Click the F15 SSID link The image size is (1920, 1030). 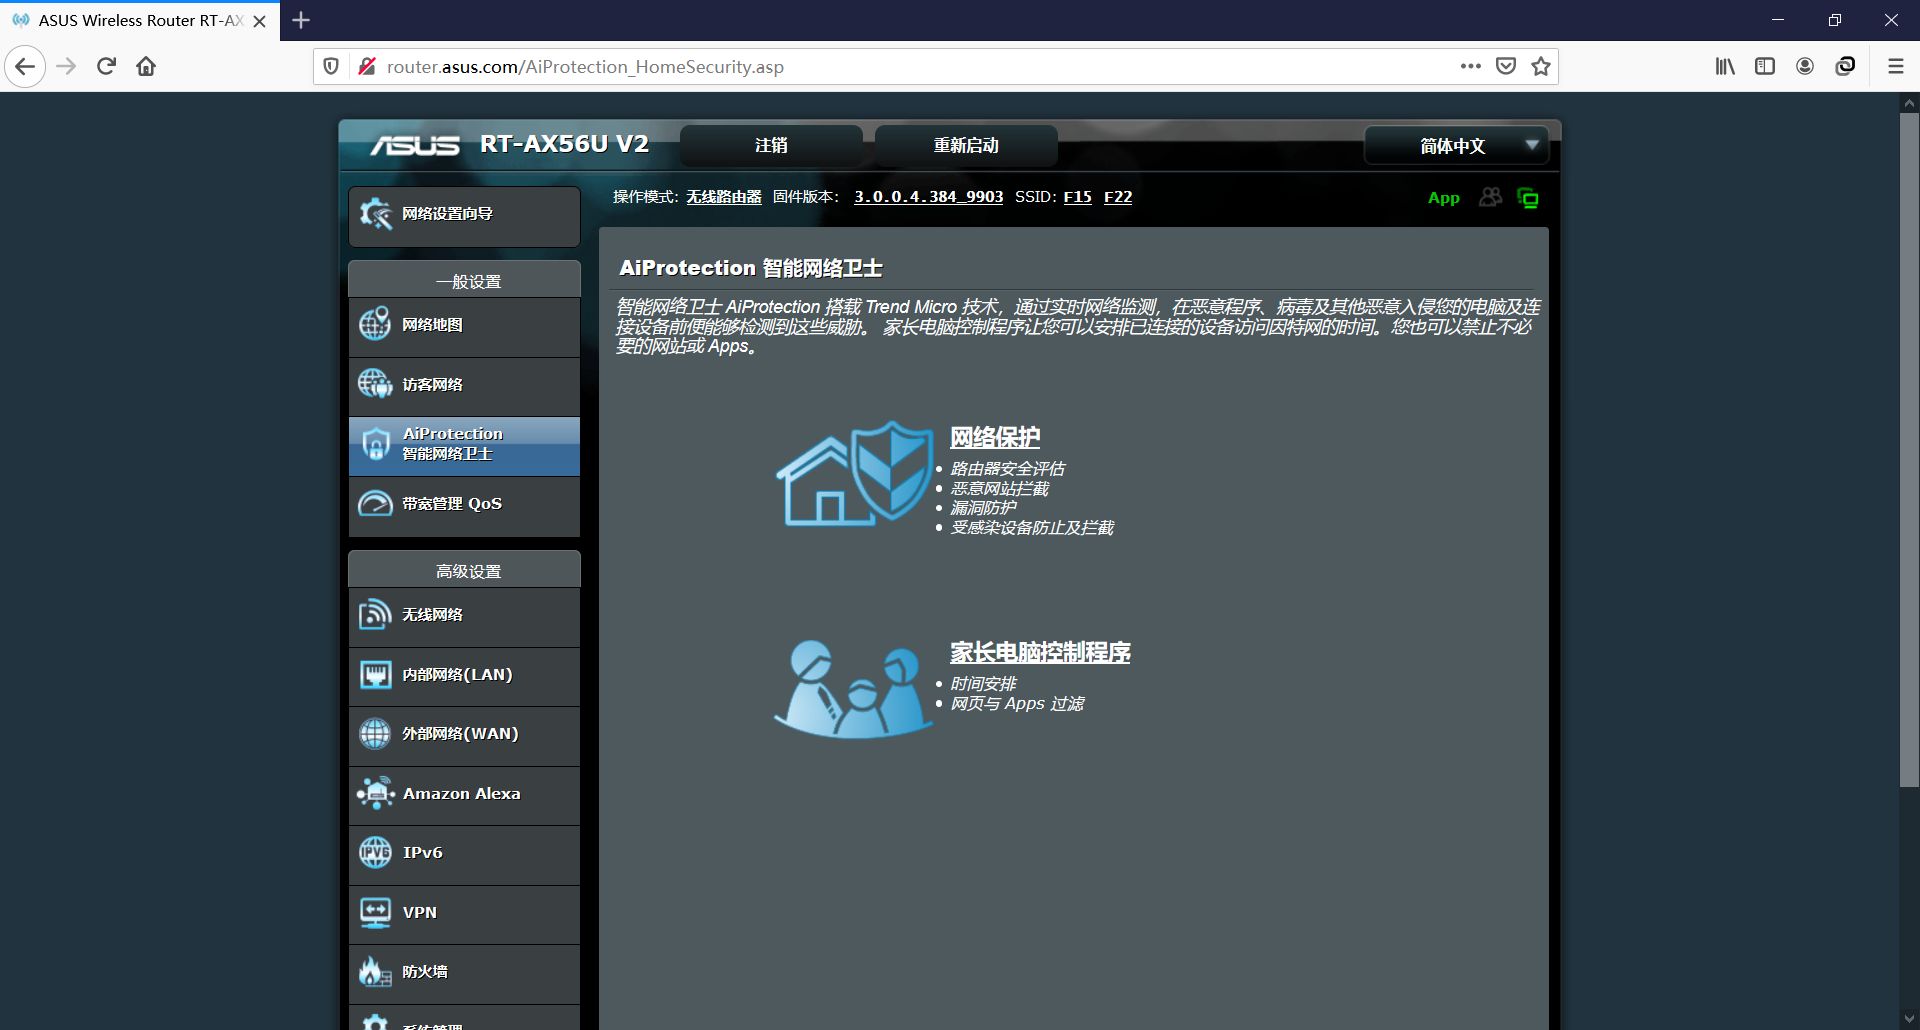1077,197
